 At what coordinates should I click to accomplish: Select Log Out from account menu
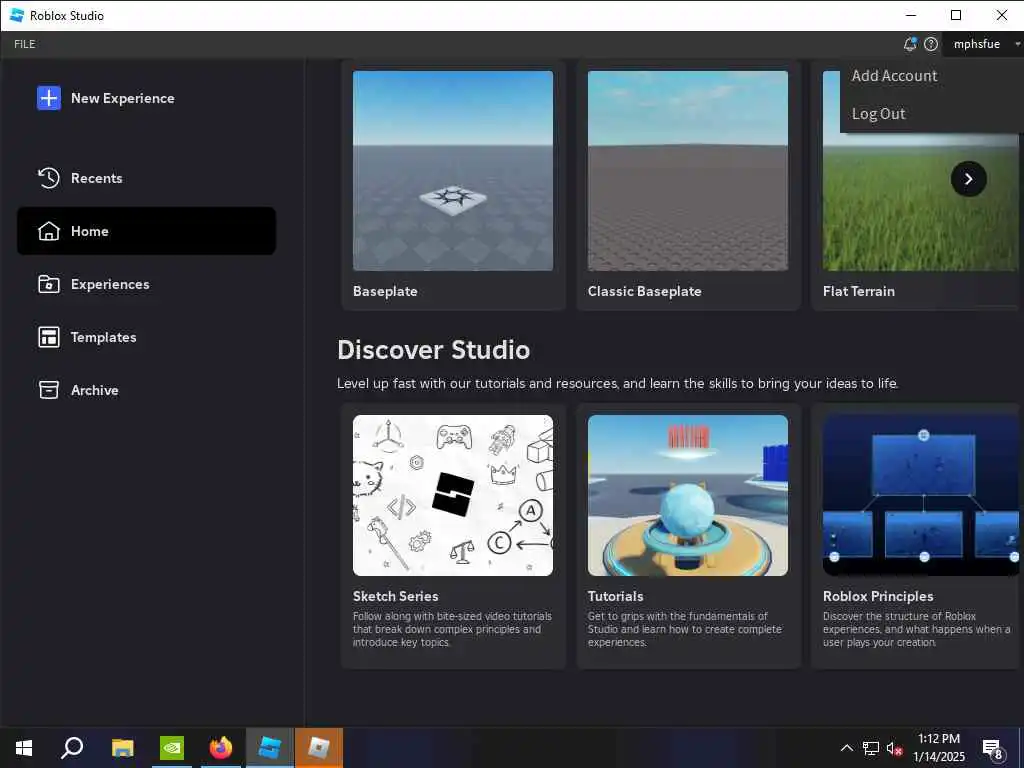point(878,114)
